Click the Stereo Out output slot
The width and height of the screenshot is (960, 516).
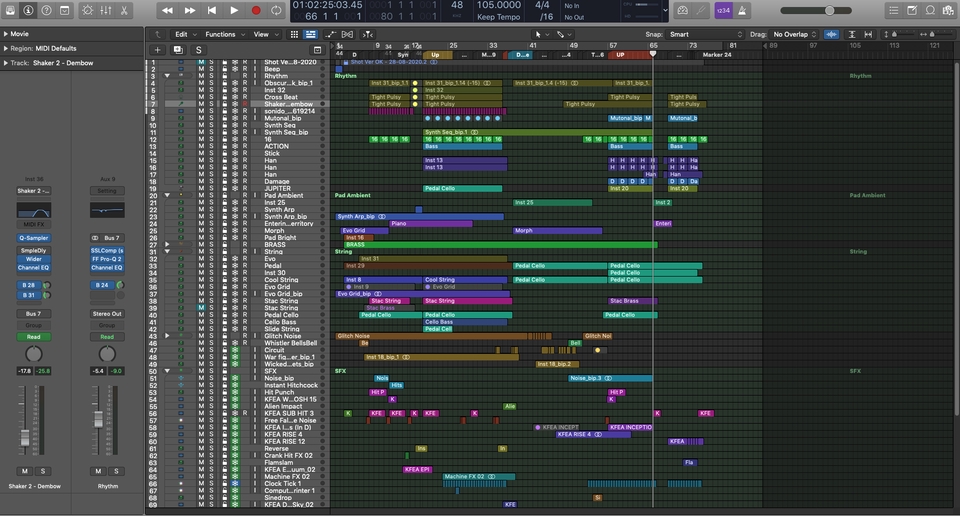(x=107, y=313)
